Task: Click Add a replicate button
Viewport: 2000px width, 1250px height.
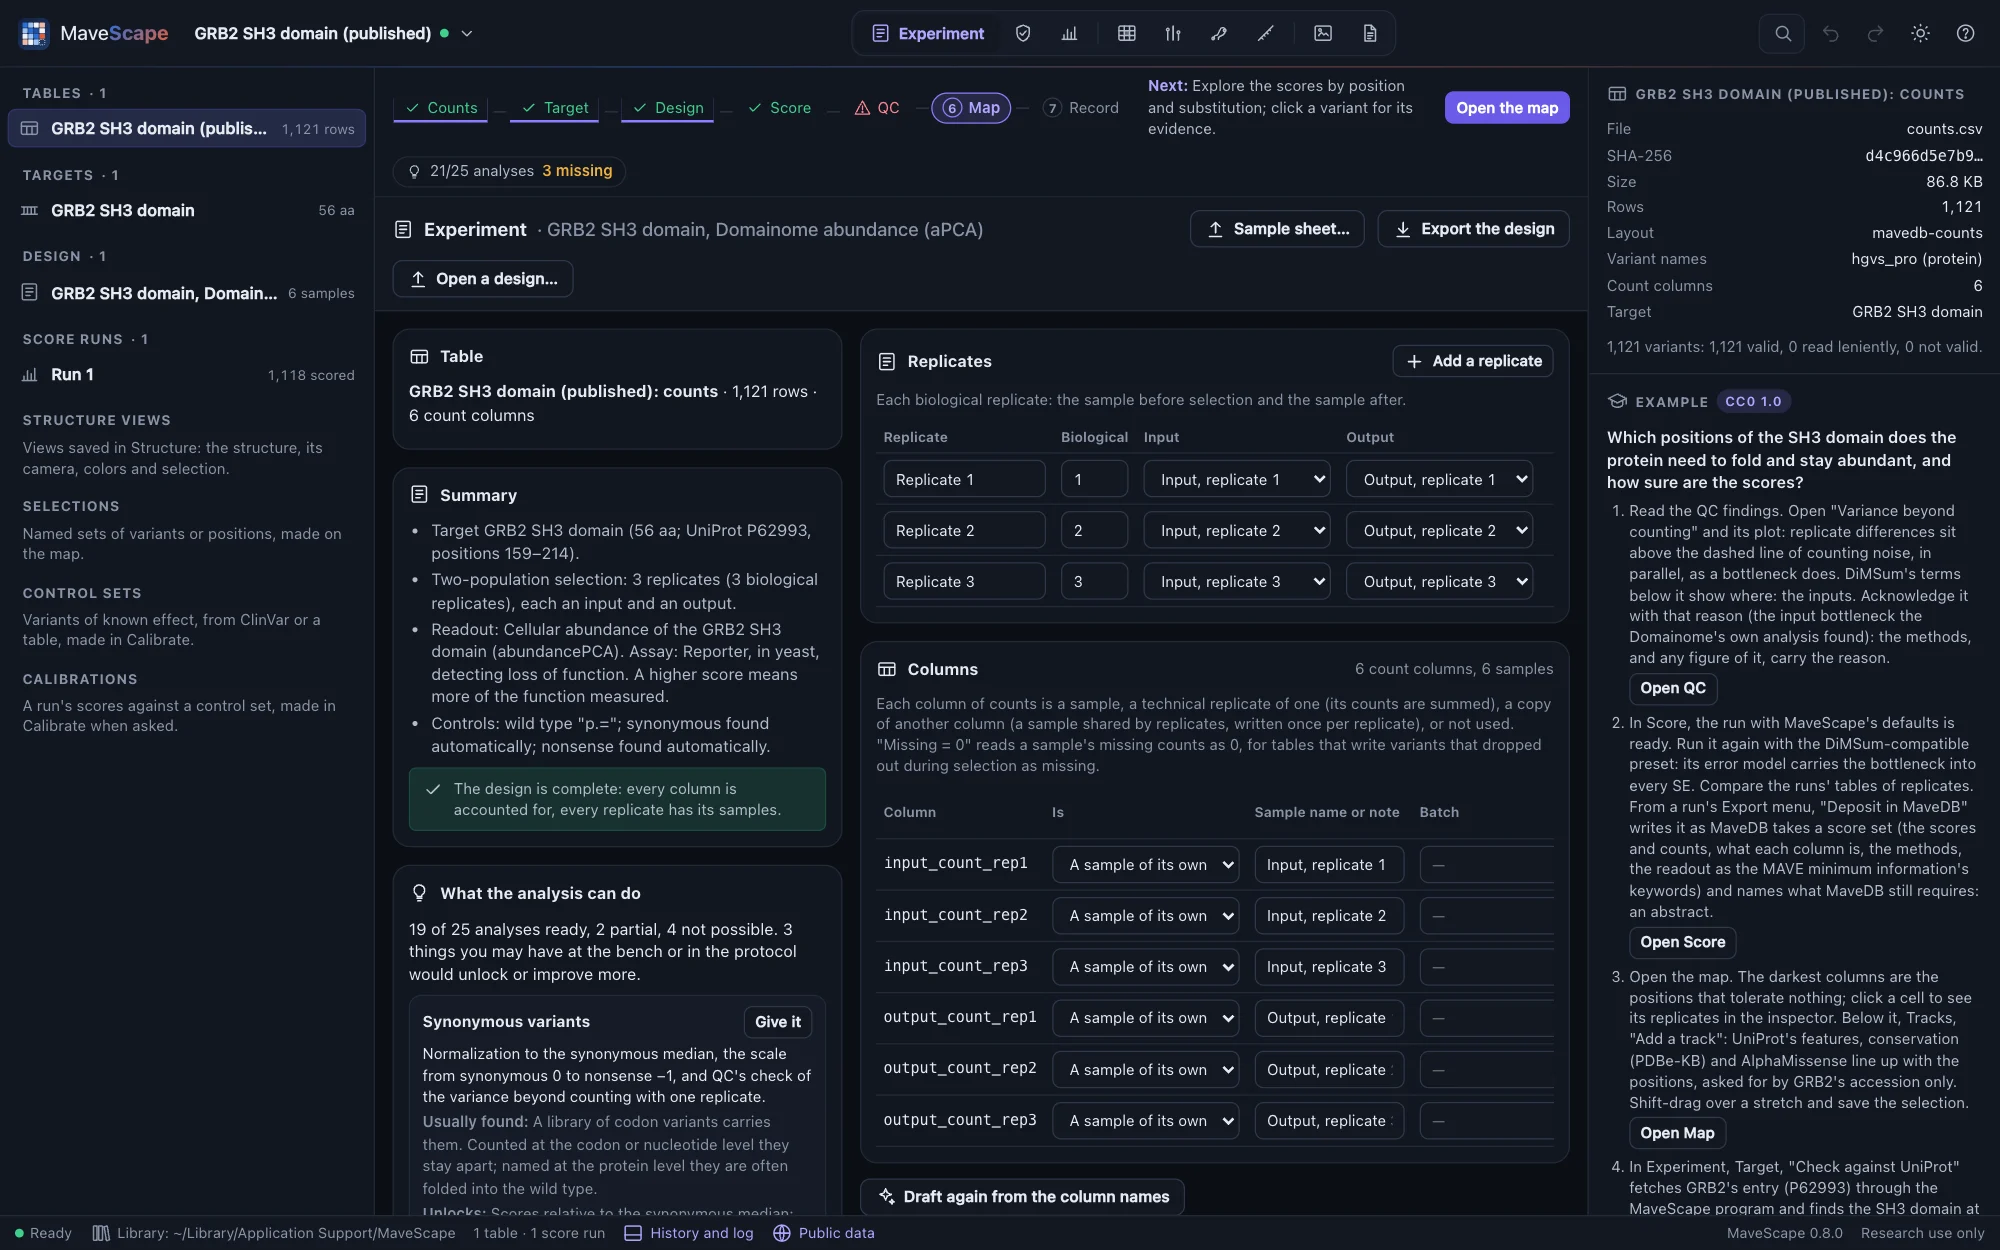Action: click(1472, 361)
